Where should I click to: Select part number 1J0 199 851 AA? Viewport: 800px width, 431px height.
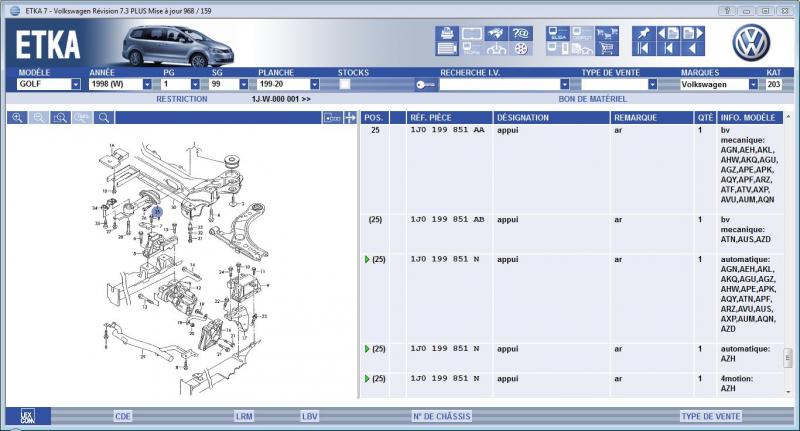click(x=447, y=130)
